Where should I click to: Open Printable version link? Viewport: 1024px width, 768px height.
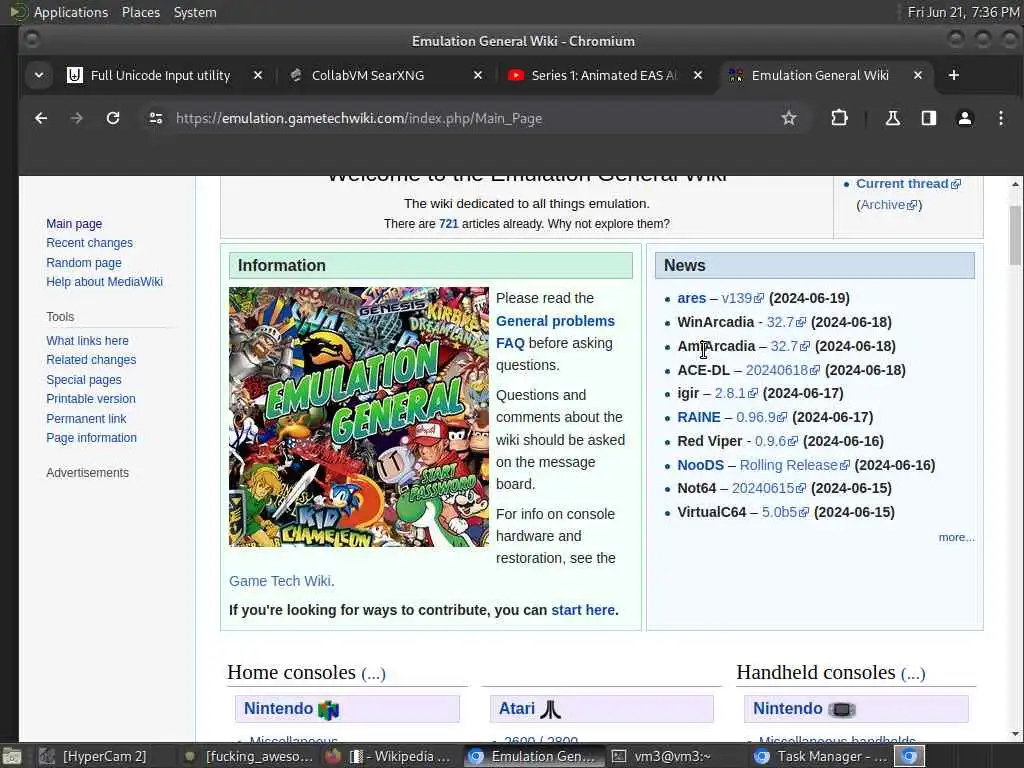[91, 398]
